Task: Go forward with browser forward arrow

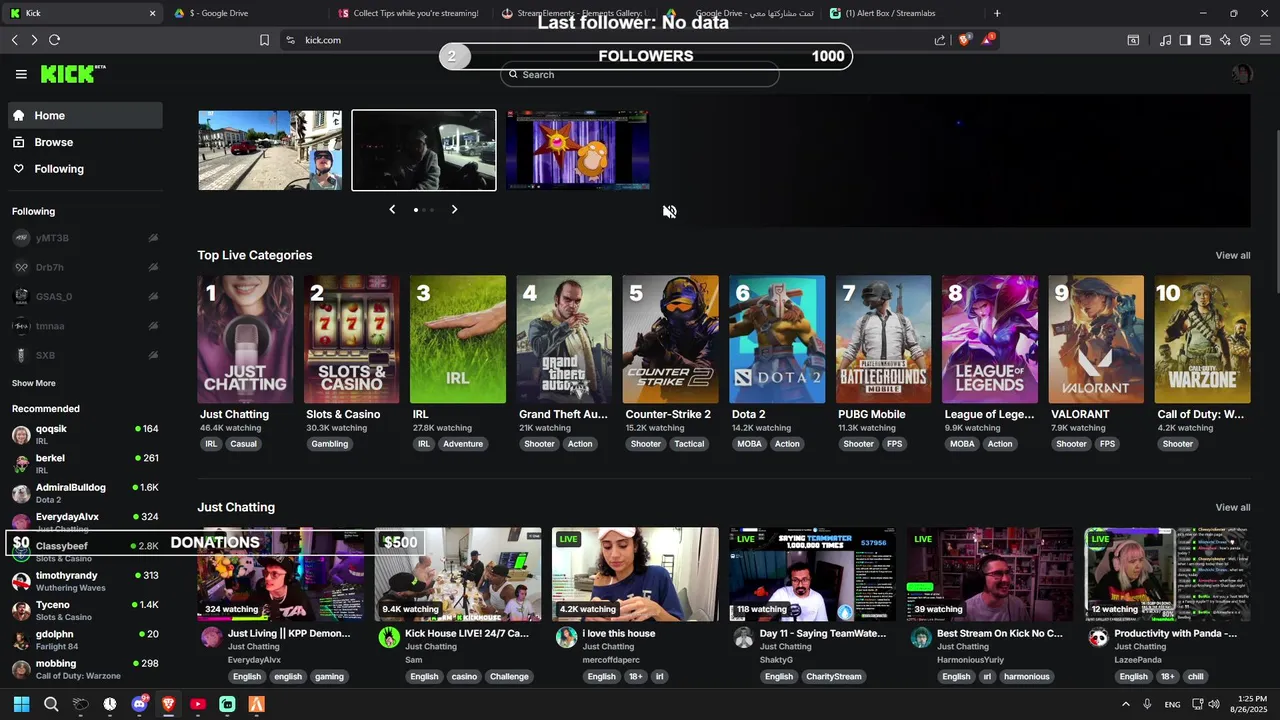Action: 34,40
